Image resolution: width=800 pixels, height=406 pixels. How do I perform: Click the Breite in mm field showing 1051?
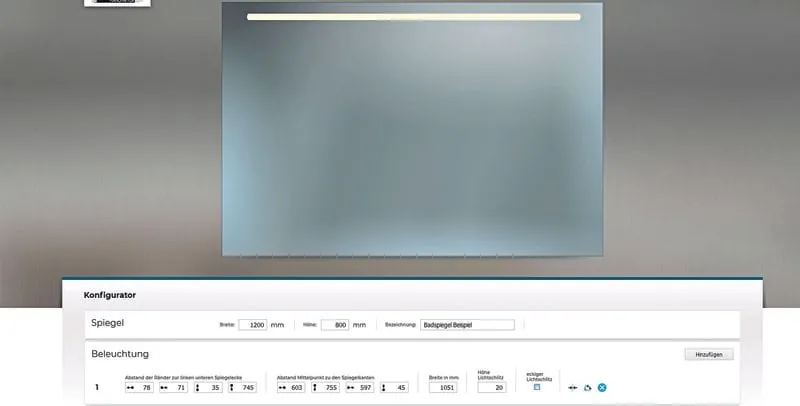(x=442, y=387)
